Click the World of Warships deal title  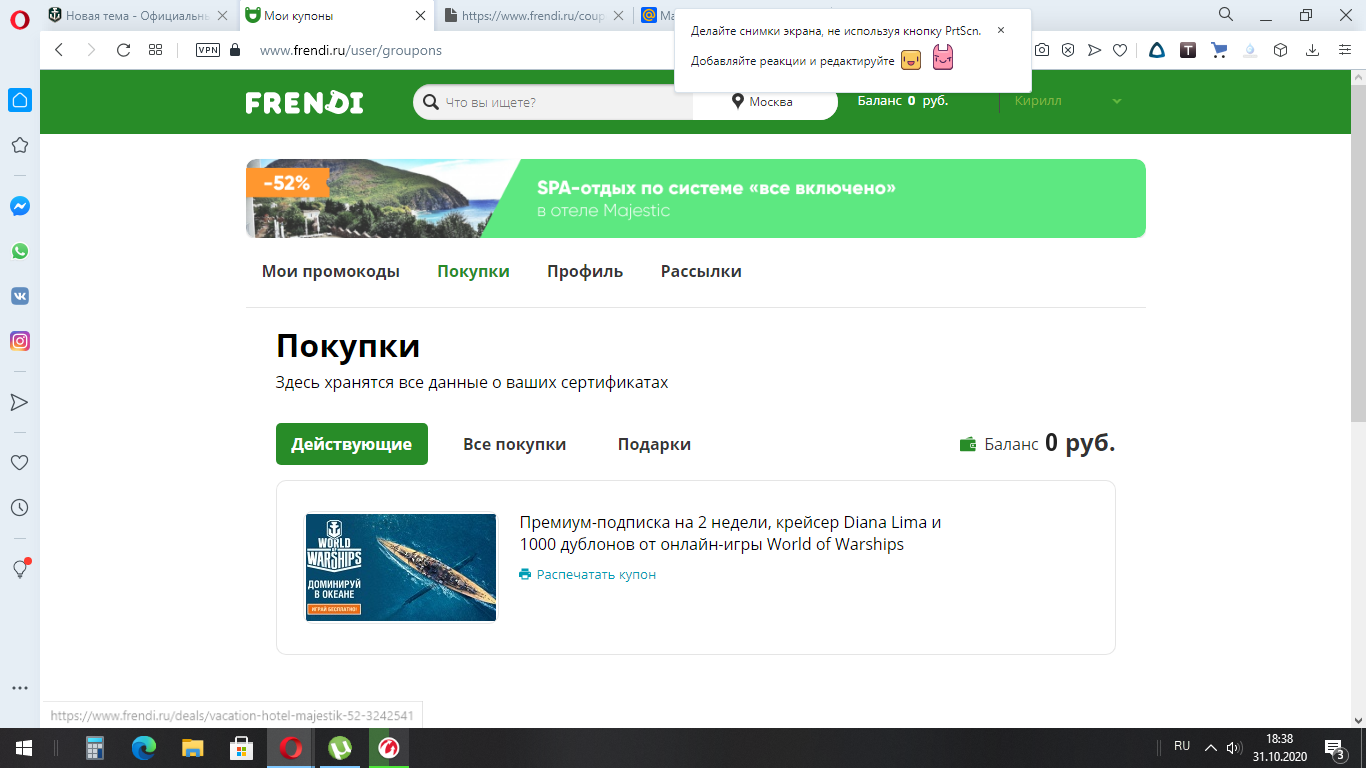(x=731, y=534)
